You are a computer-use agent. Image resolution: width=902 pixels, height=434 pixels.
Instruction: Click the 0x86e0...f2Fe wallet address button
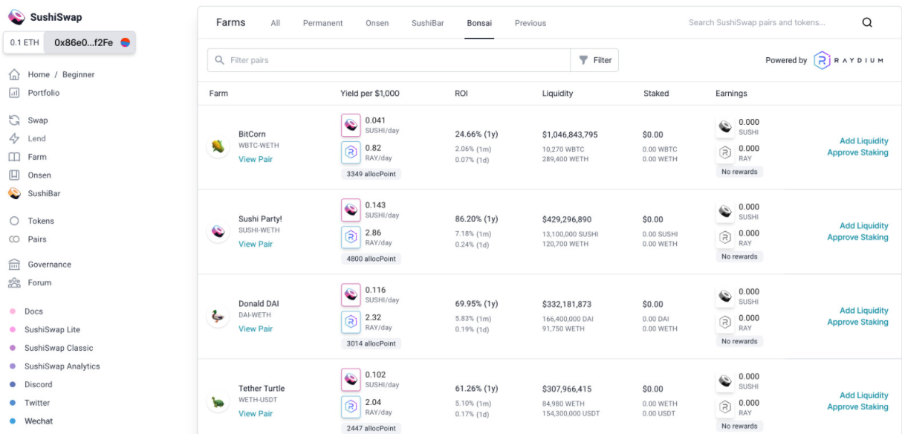pyautogui.click(x=90, y=43)
